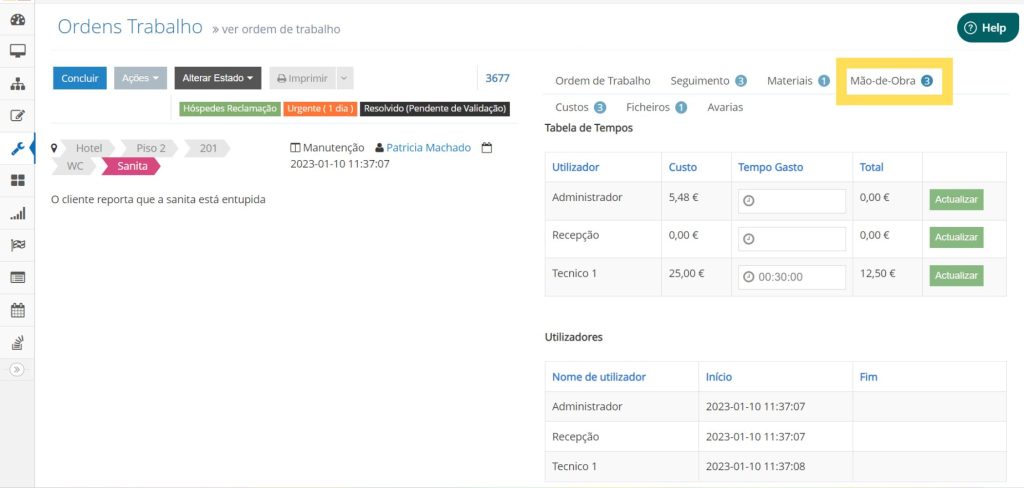1024x488 pixels.
Task: Click the monitor icon in sidebar
Action: 17,51
